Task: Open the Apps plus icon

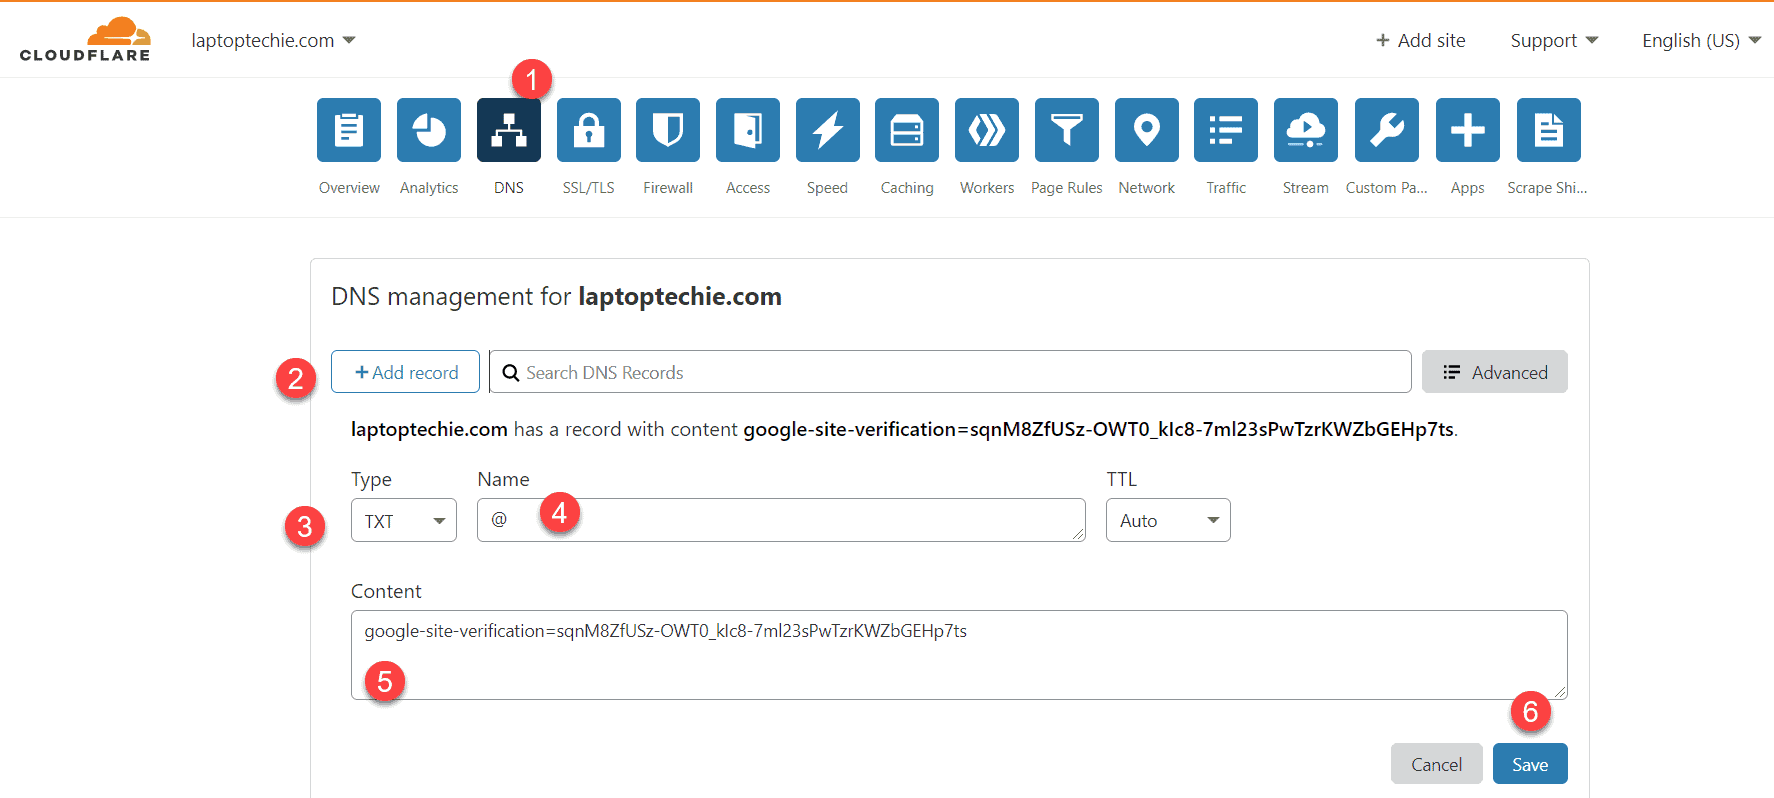Action: coord(1468,130)
